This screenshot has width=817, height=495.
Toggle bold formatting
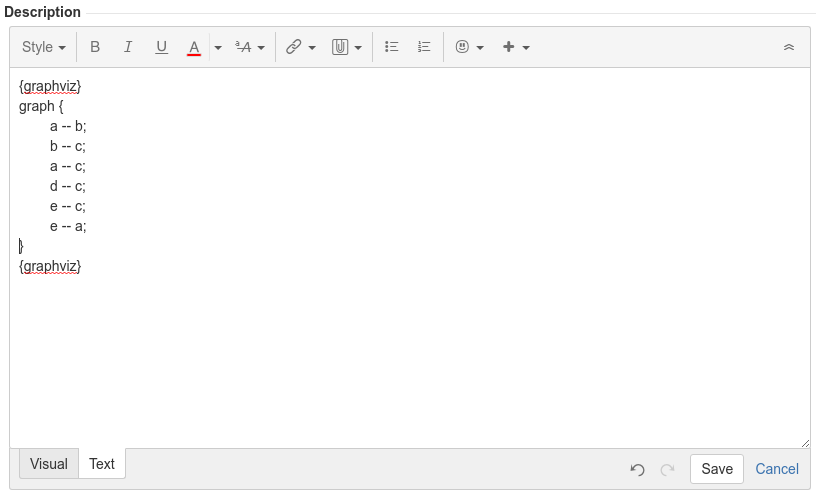click(x=95, y=47)
